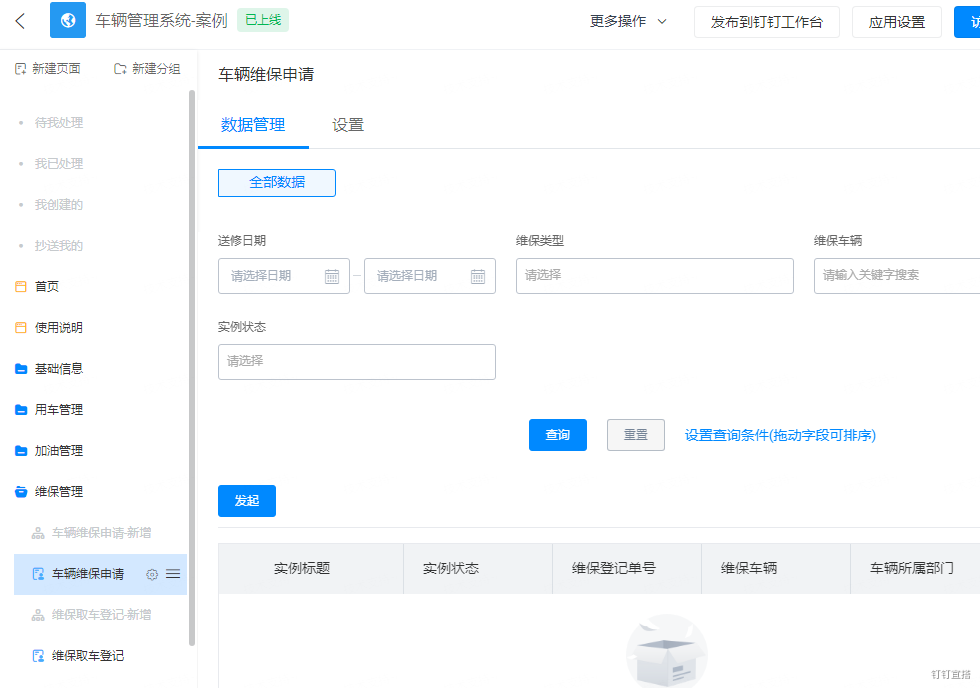Open 待我处理 in sidebar

[59, 122]
